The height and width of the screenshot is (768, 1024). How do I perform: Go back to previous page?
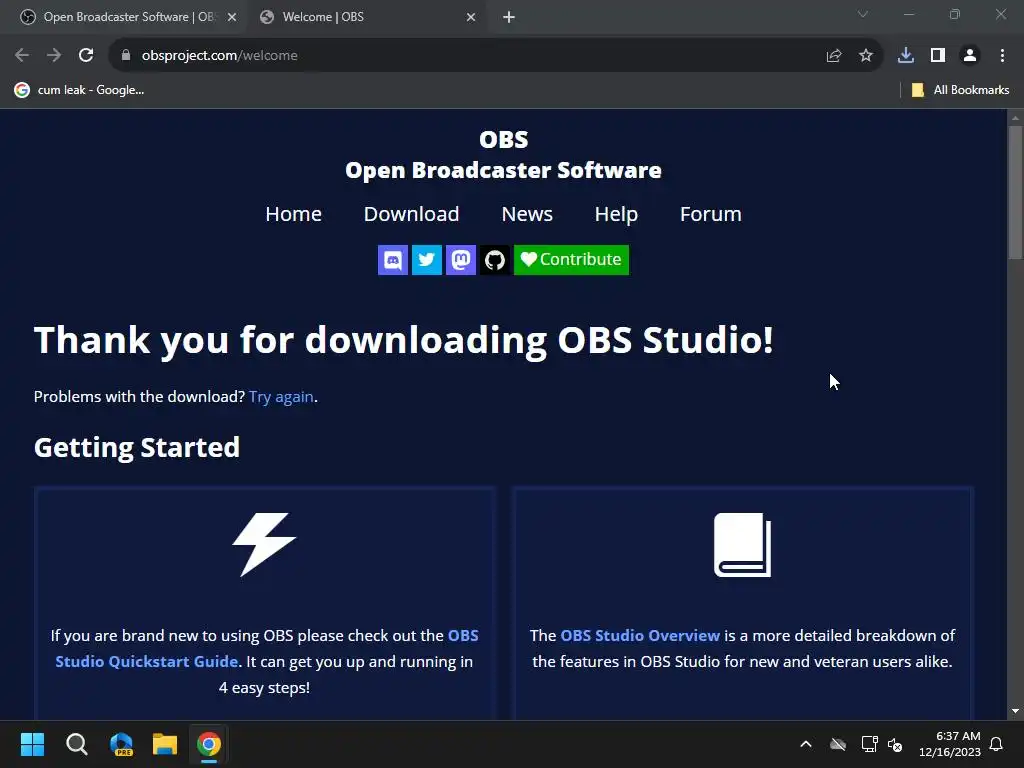(22, 56)
